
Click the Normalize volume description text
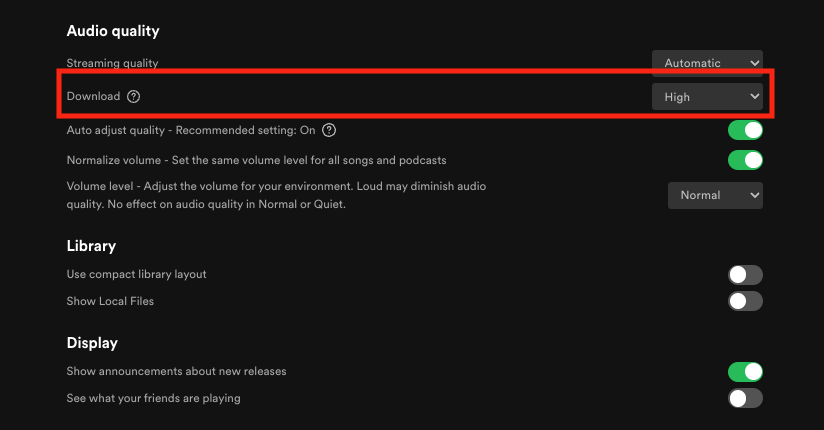[256, 160]
